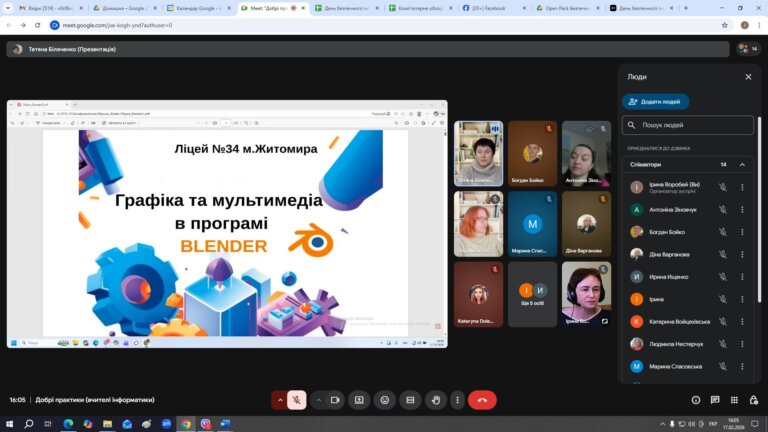This screenshot has height=432, width=768.
Task: Open Zoom app from the taskbar
Action: pyautogui.click(x=166, y=424)
